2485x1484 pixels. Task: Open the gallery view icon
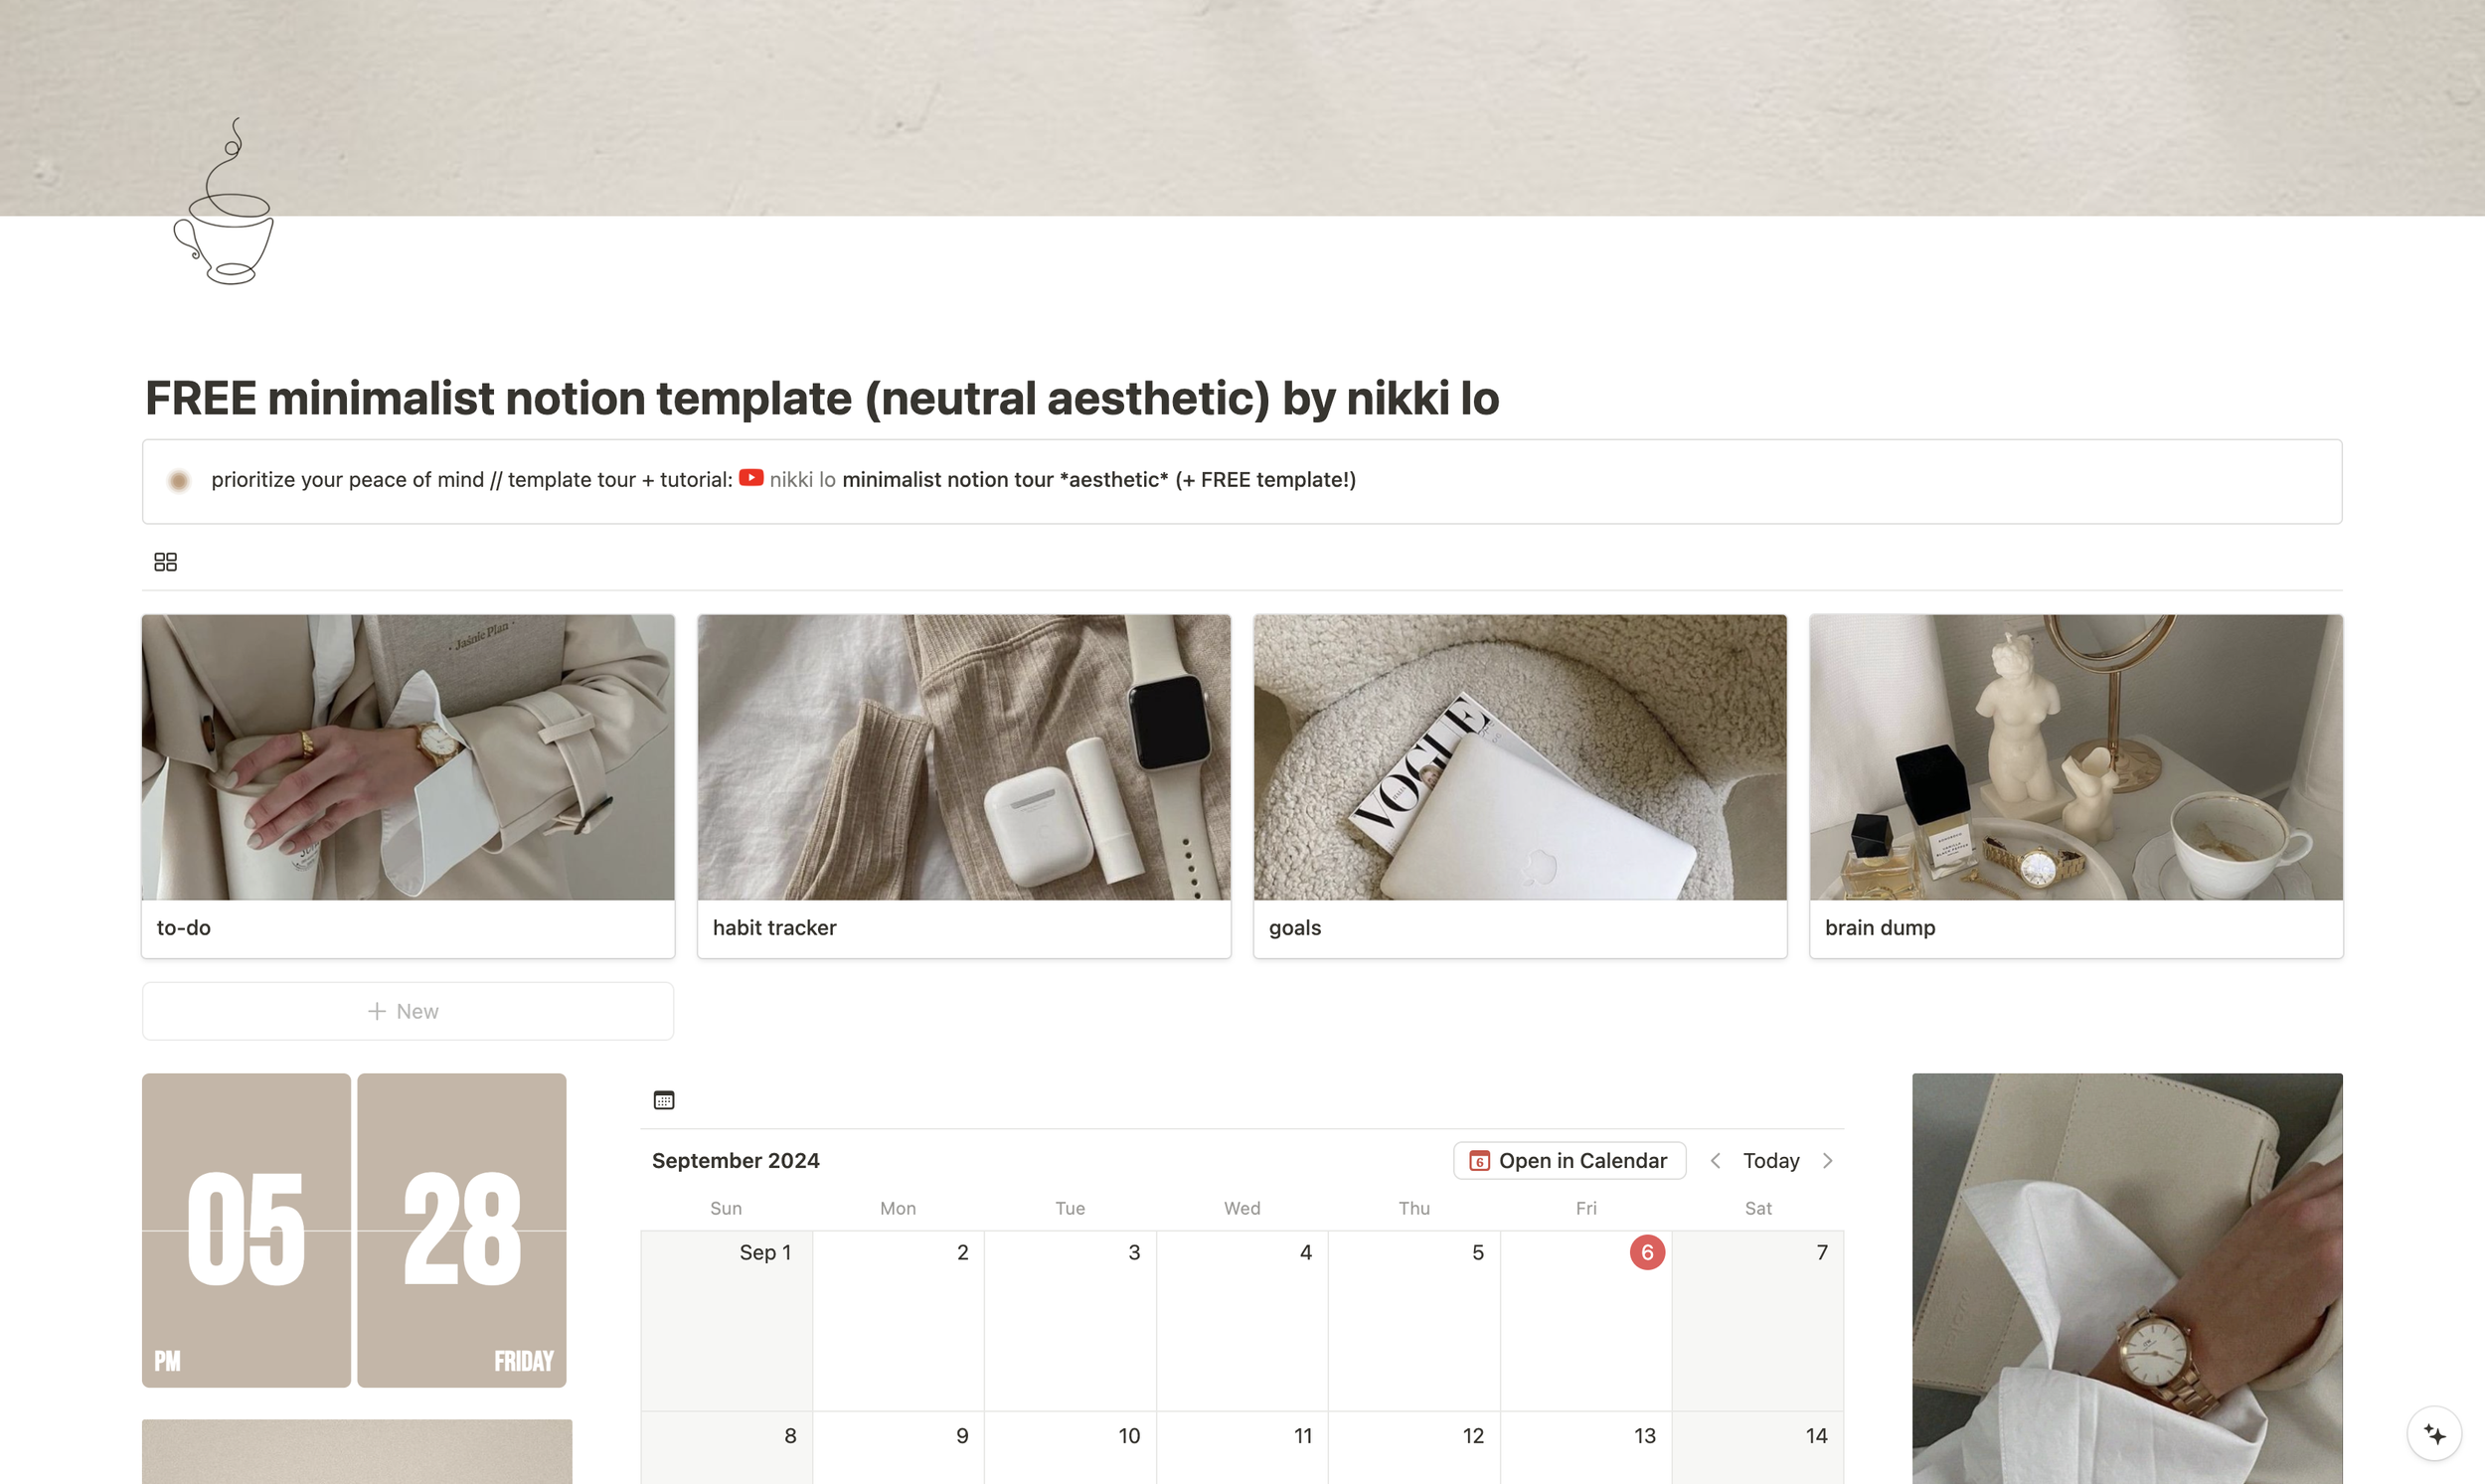click(166, 562)
